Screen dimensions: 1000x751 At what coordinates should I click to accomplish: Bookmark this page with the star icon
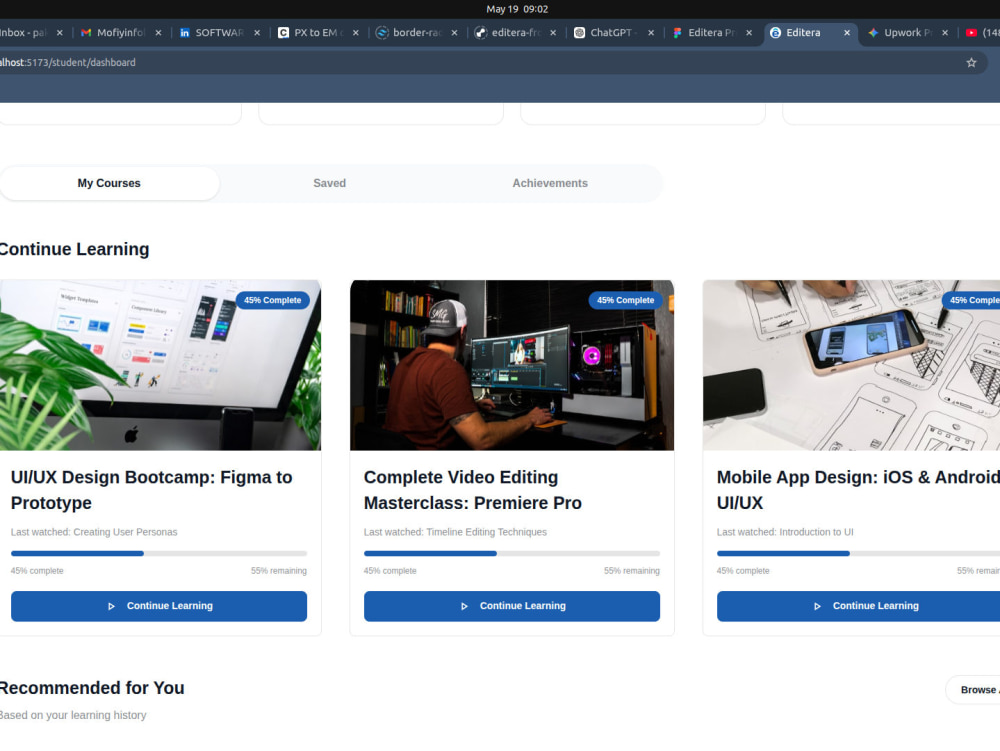(971, 62)
